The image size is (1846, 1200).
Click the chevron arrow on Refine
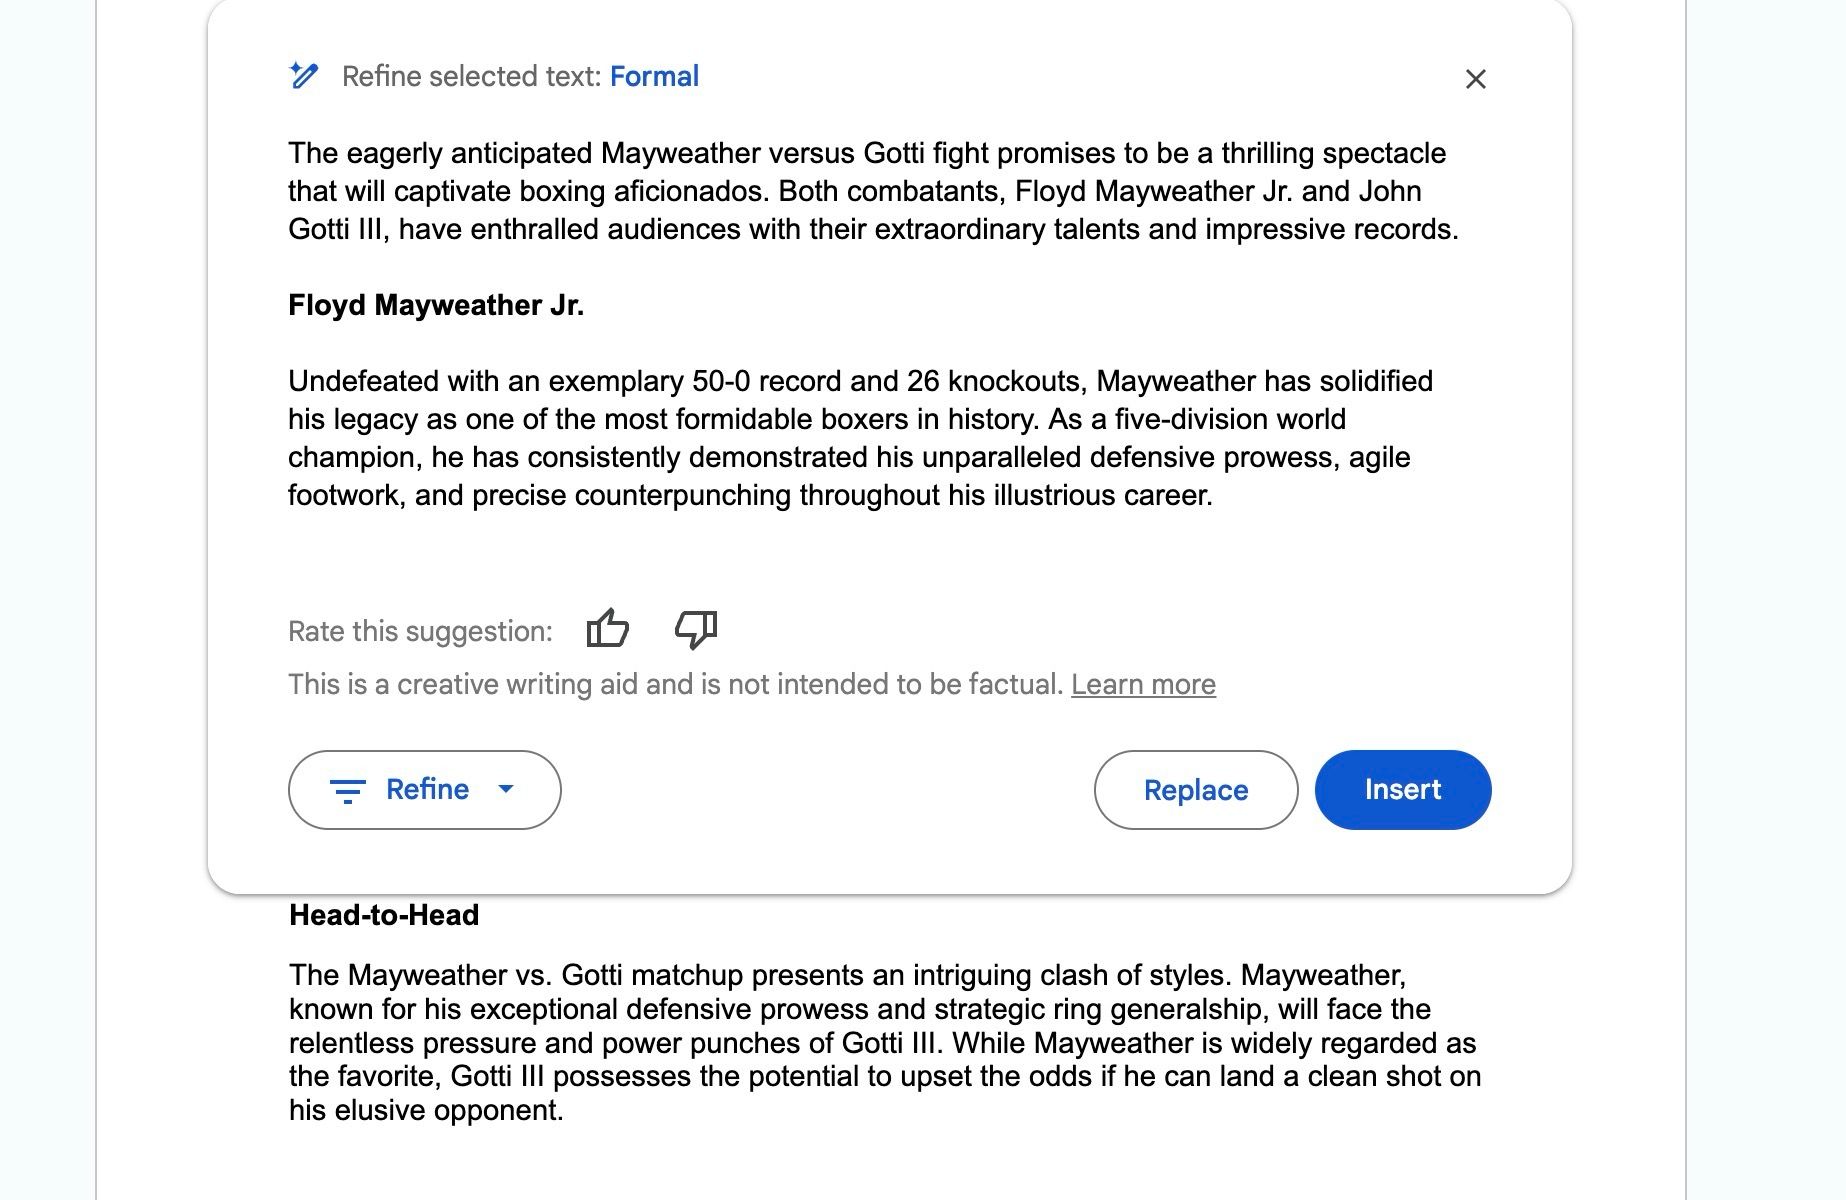point(507,790)
